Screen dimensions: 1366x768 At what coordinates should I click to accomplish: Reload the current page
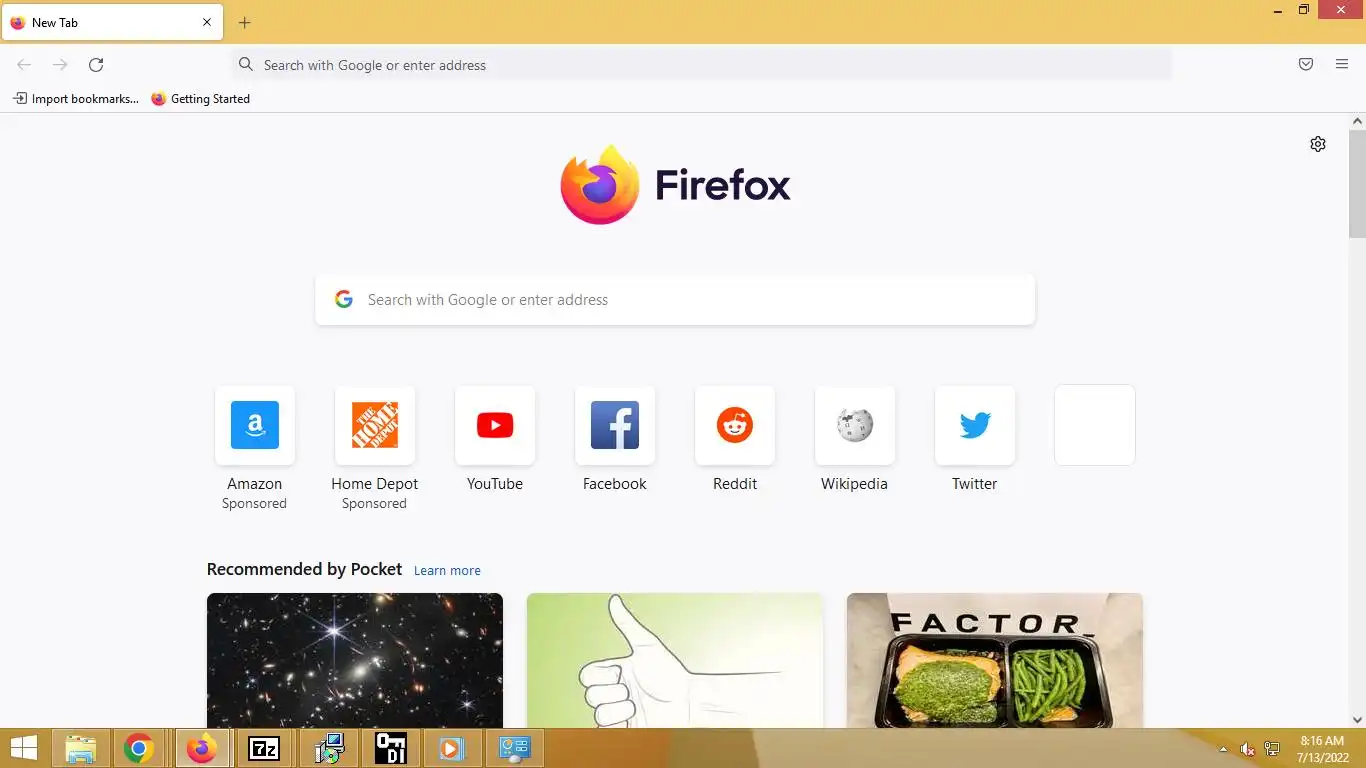[96, 65]
